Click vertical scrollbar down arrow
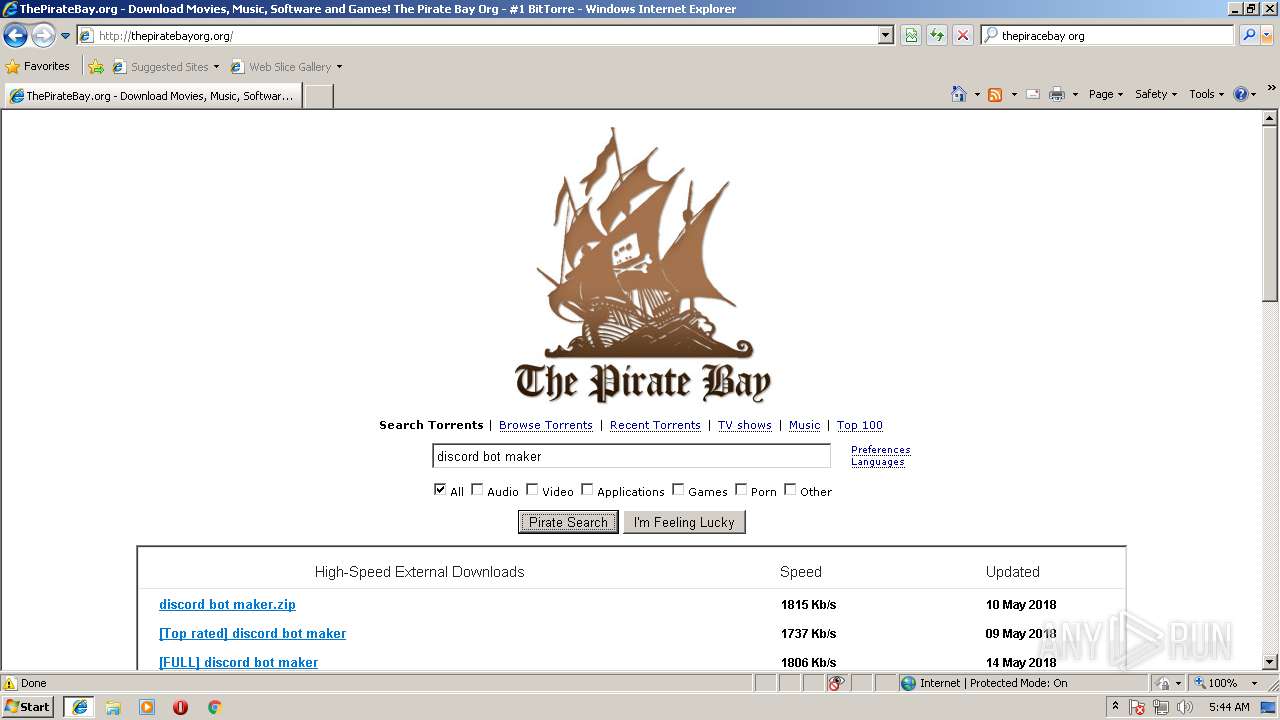Screen dimensions: 1280x720 point(1270,661)
